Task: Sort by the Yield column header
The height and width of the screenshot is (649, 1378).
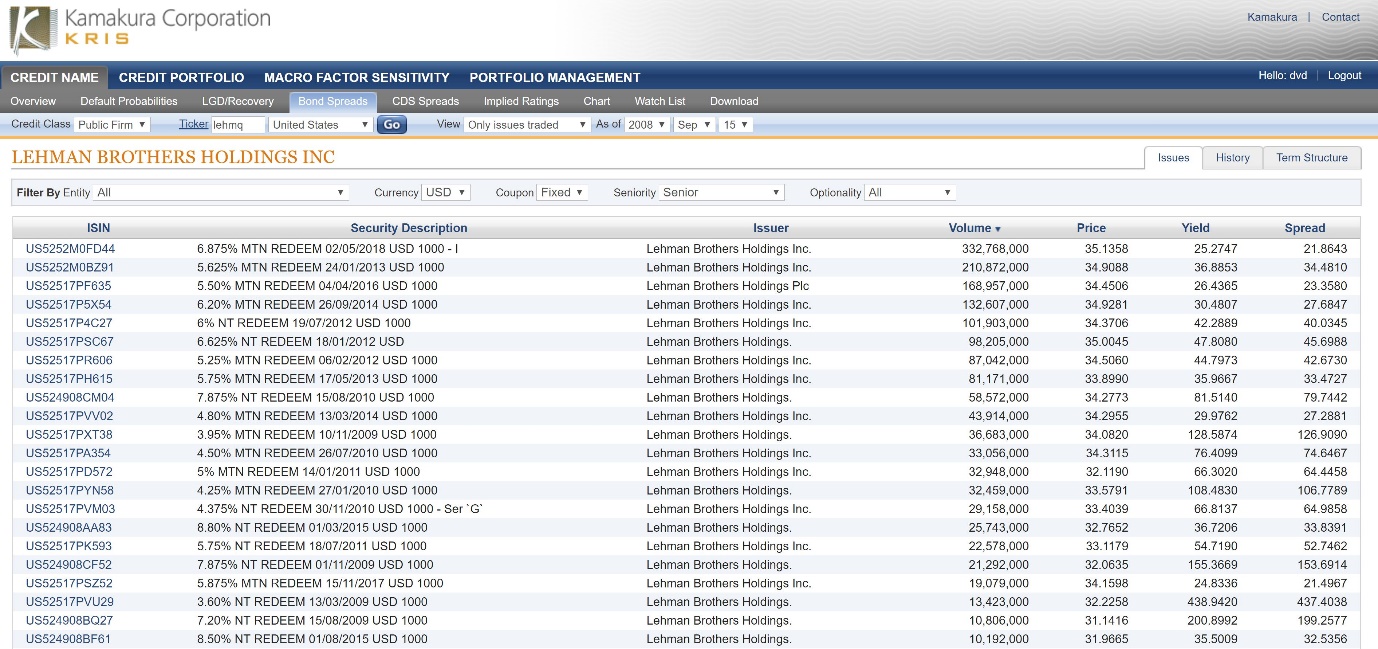Action: click(1195, 228)
